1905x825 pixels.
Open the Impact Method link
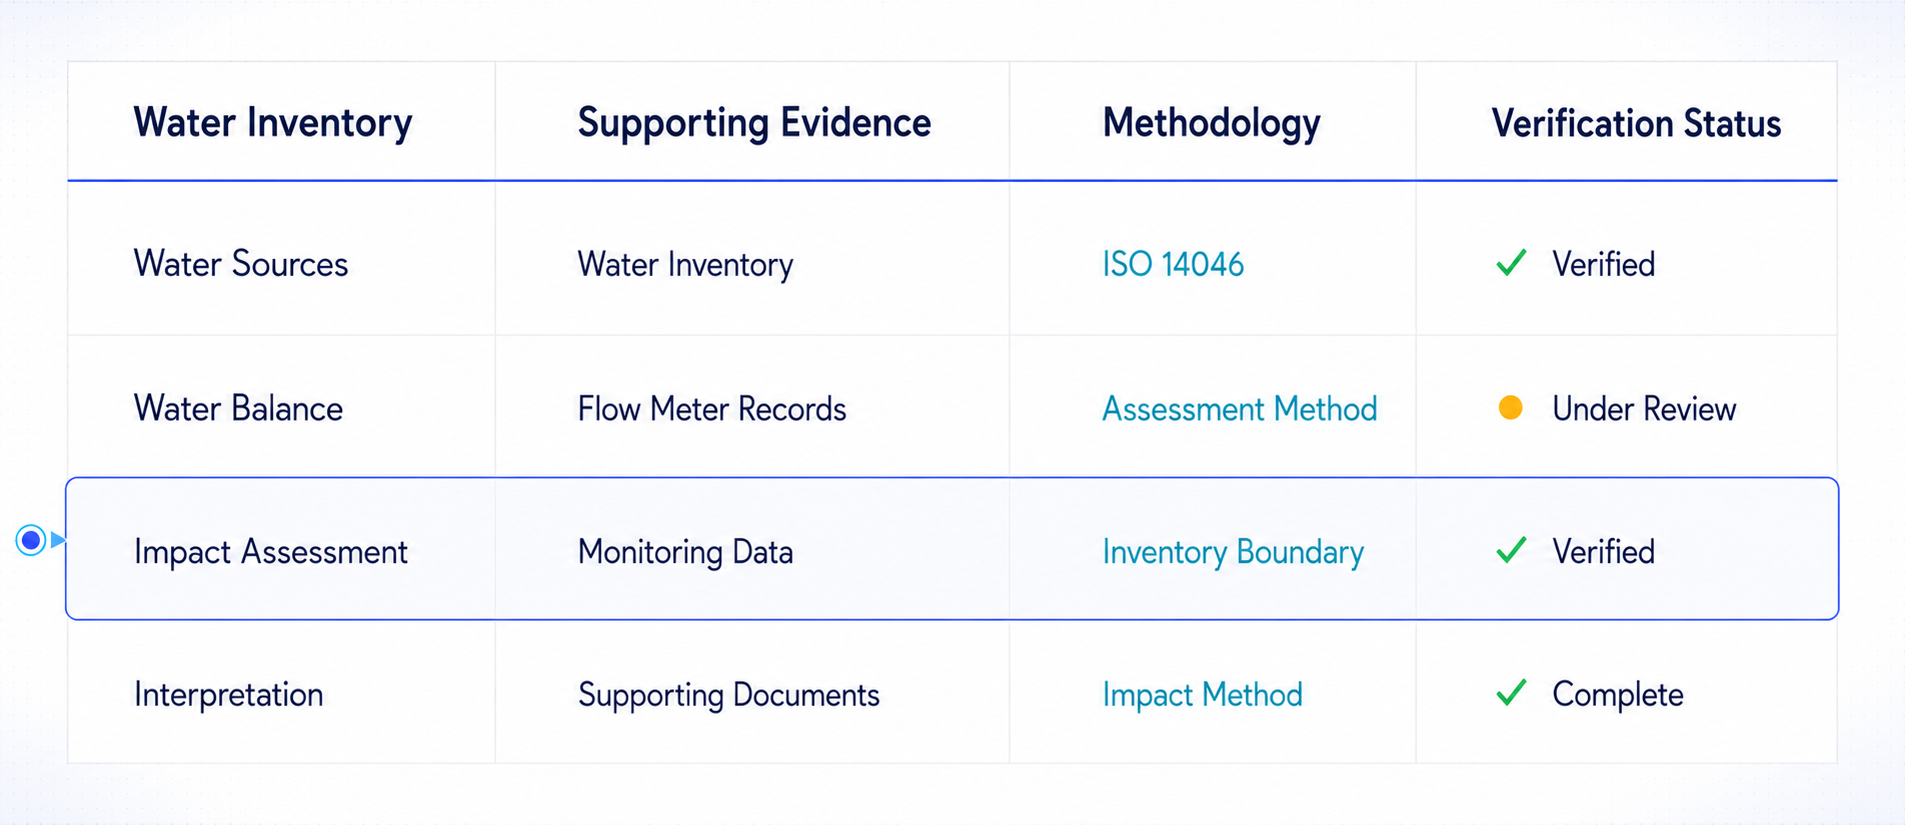pos(1202,695)
